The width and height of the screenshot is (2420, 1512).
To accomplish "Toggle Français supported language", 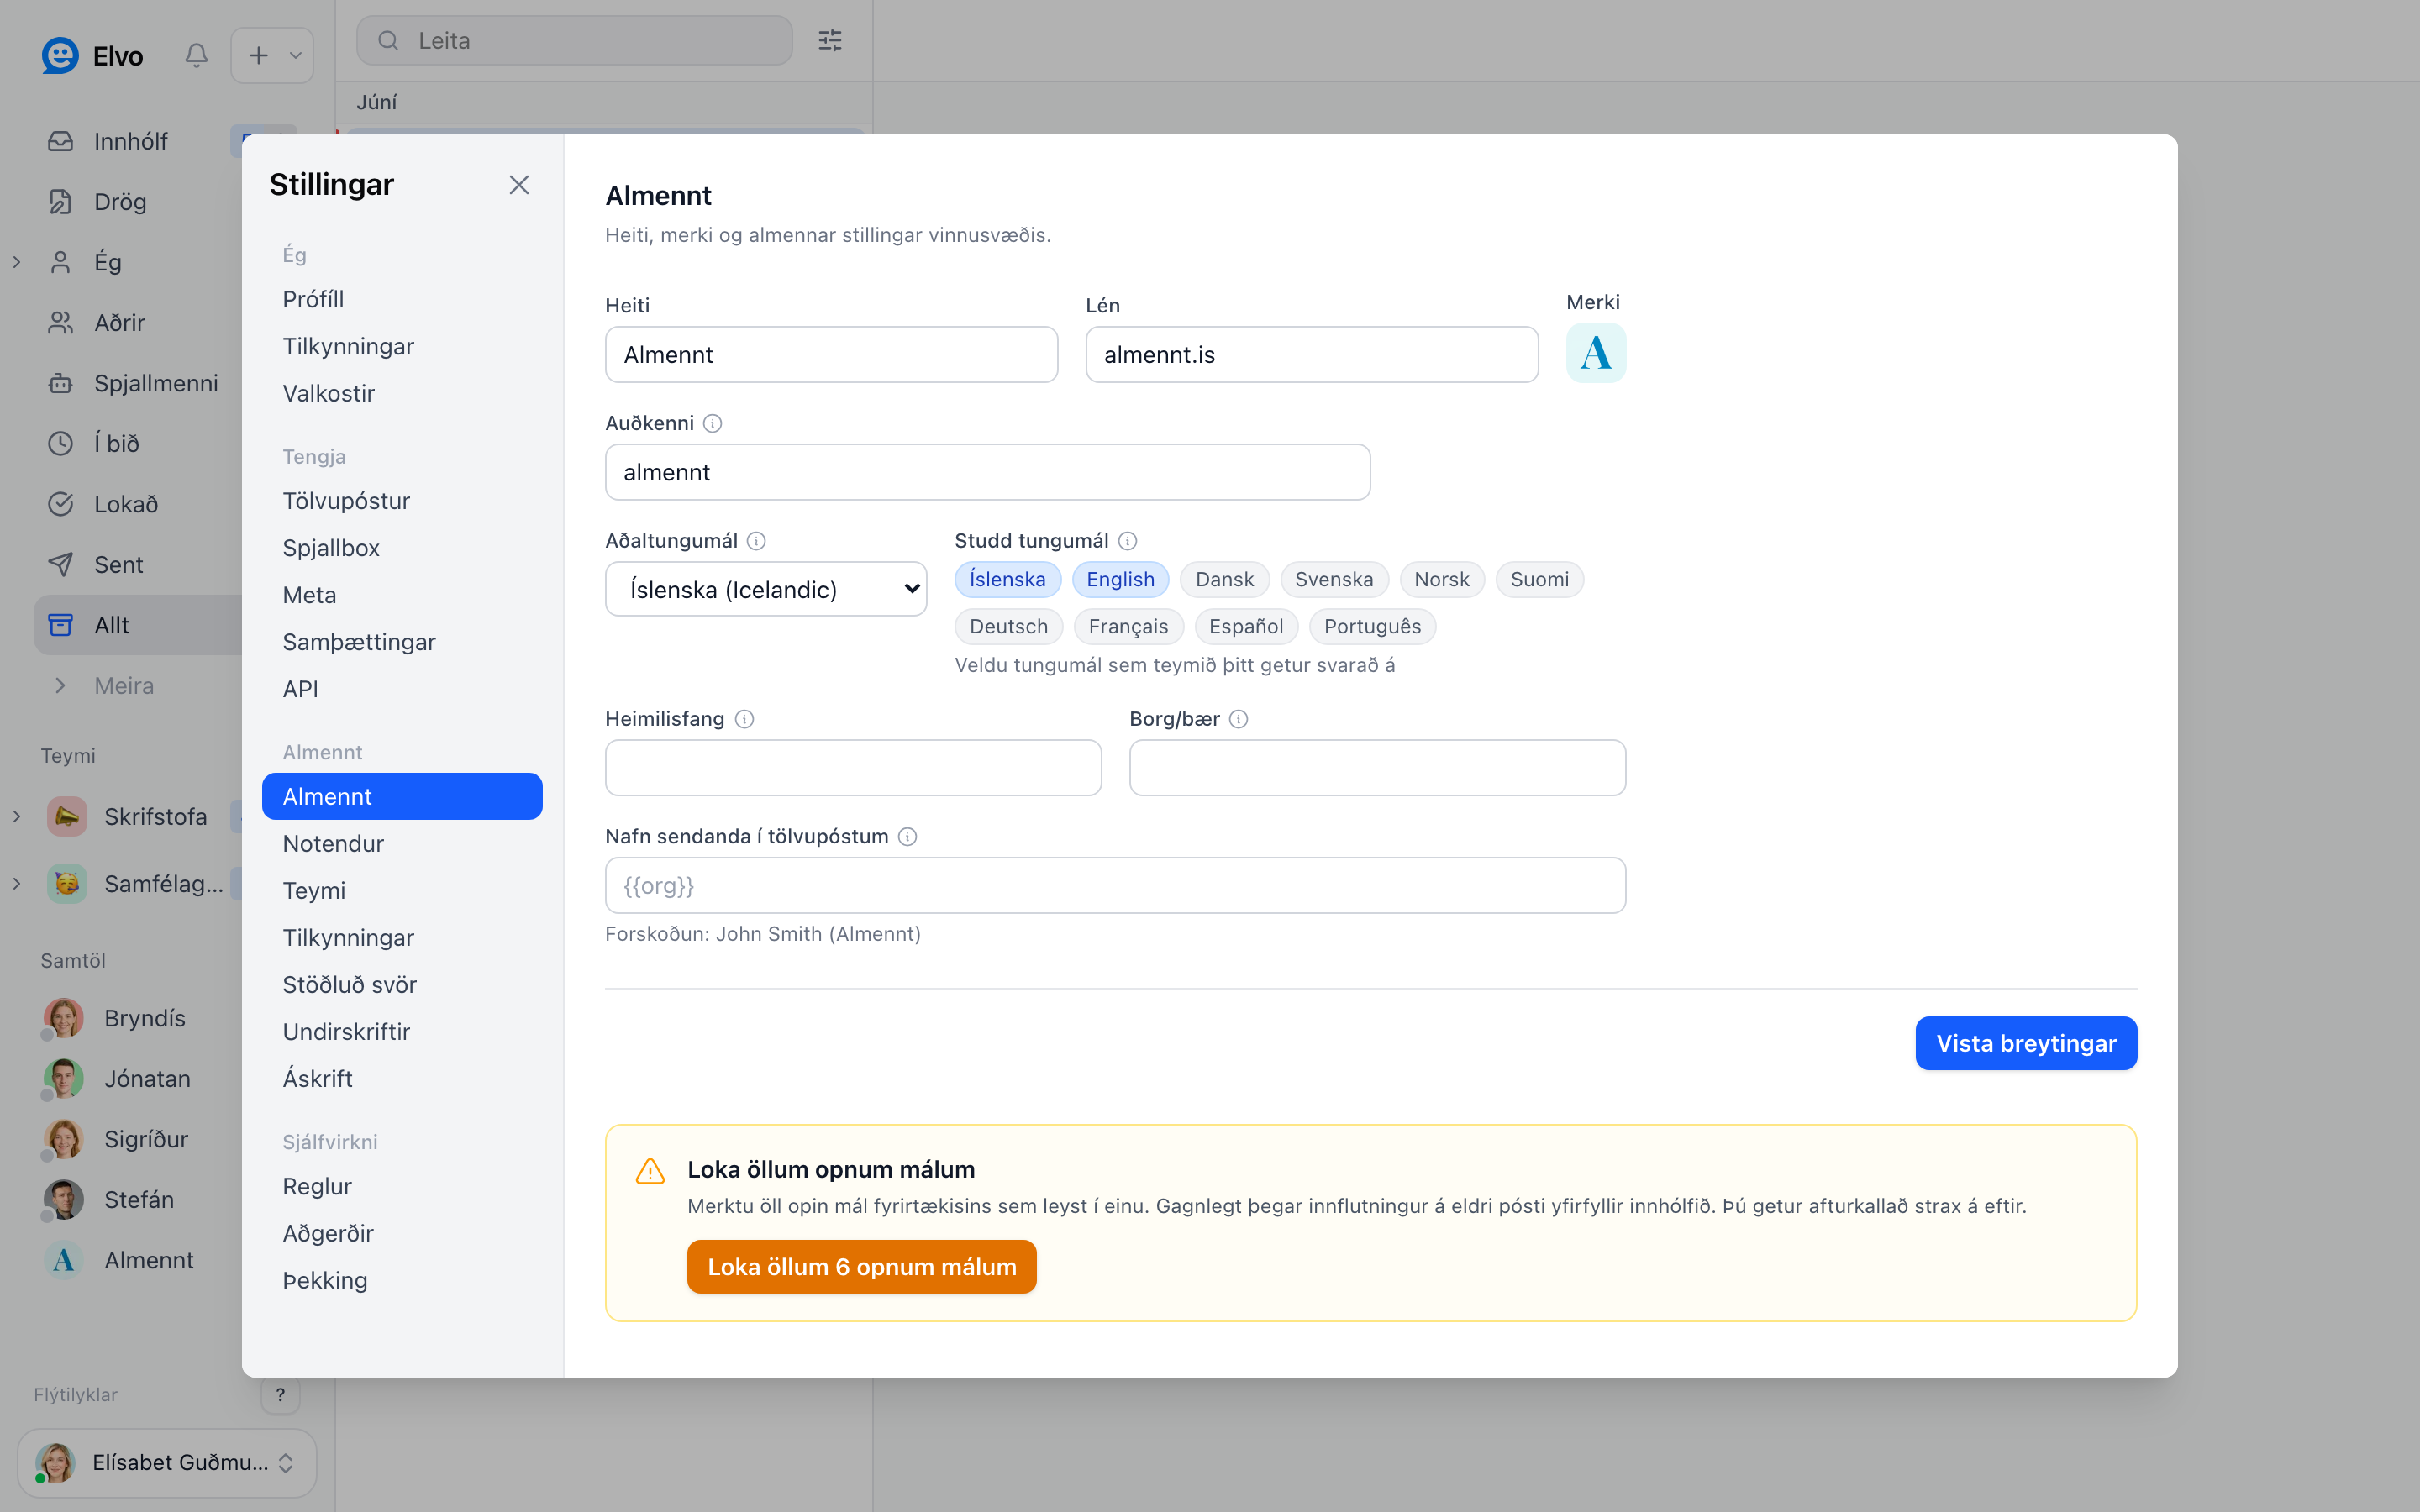I will (x=1128, y=626).
